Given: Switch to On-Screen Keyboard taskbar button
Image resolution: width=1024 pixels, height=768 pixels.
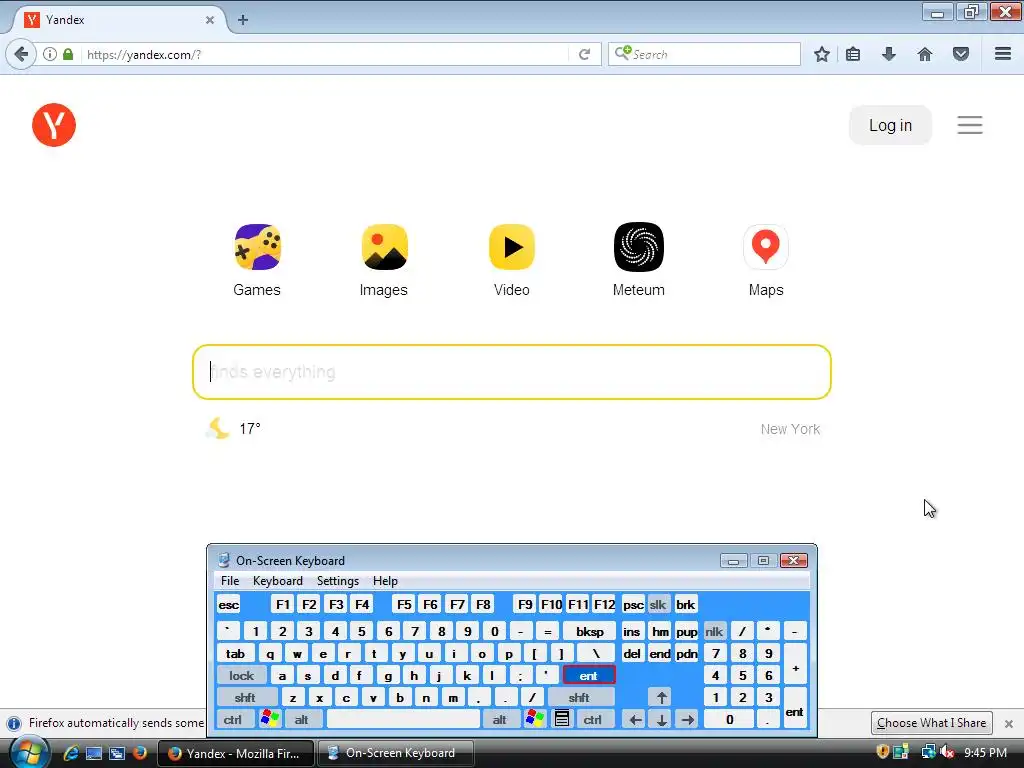Looking at the screenshot, I should pyautogui.click(x=395, y=753).
